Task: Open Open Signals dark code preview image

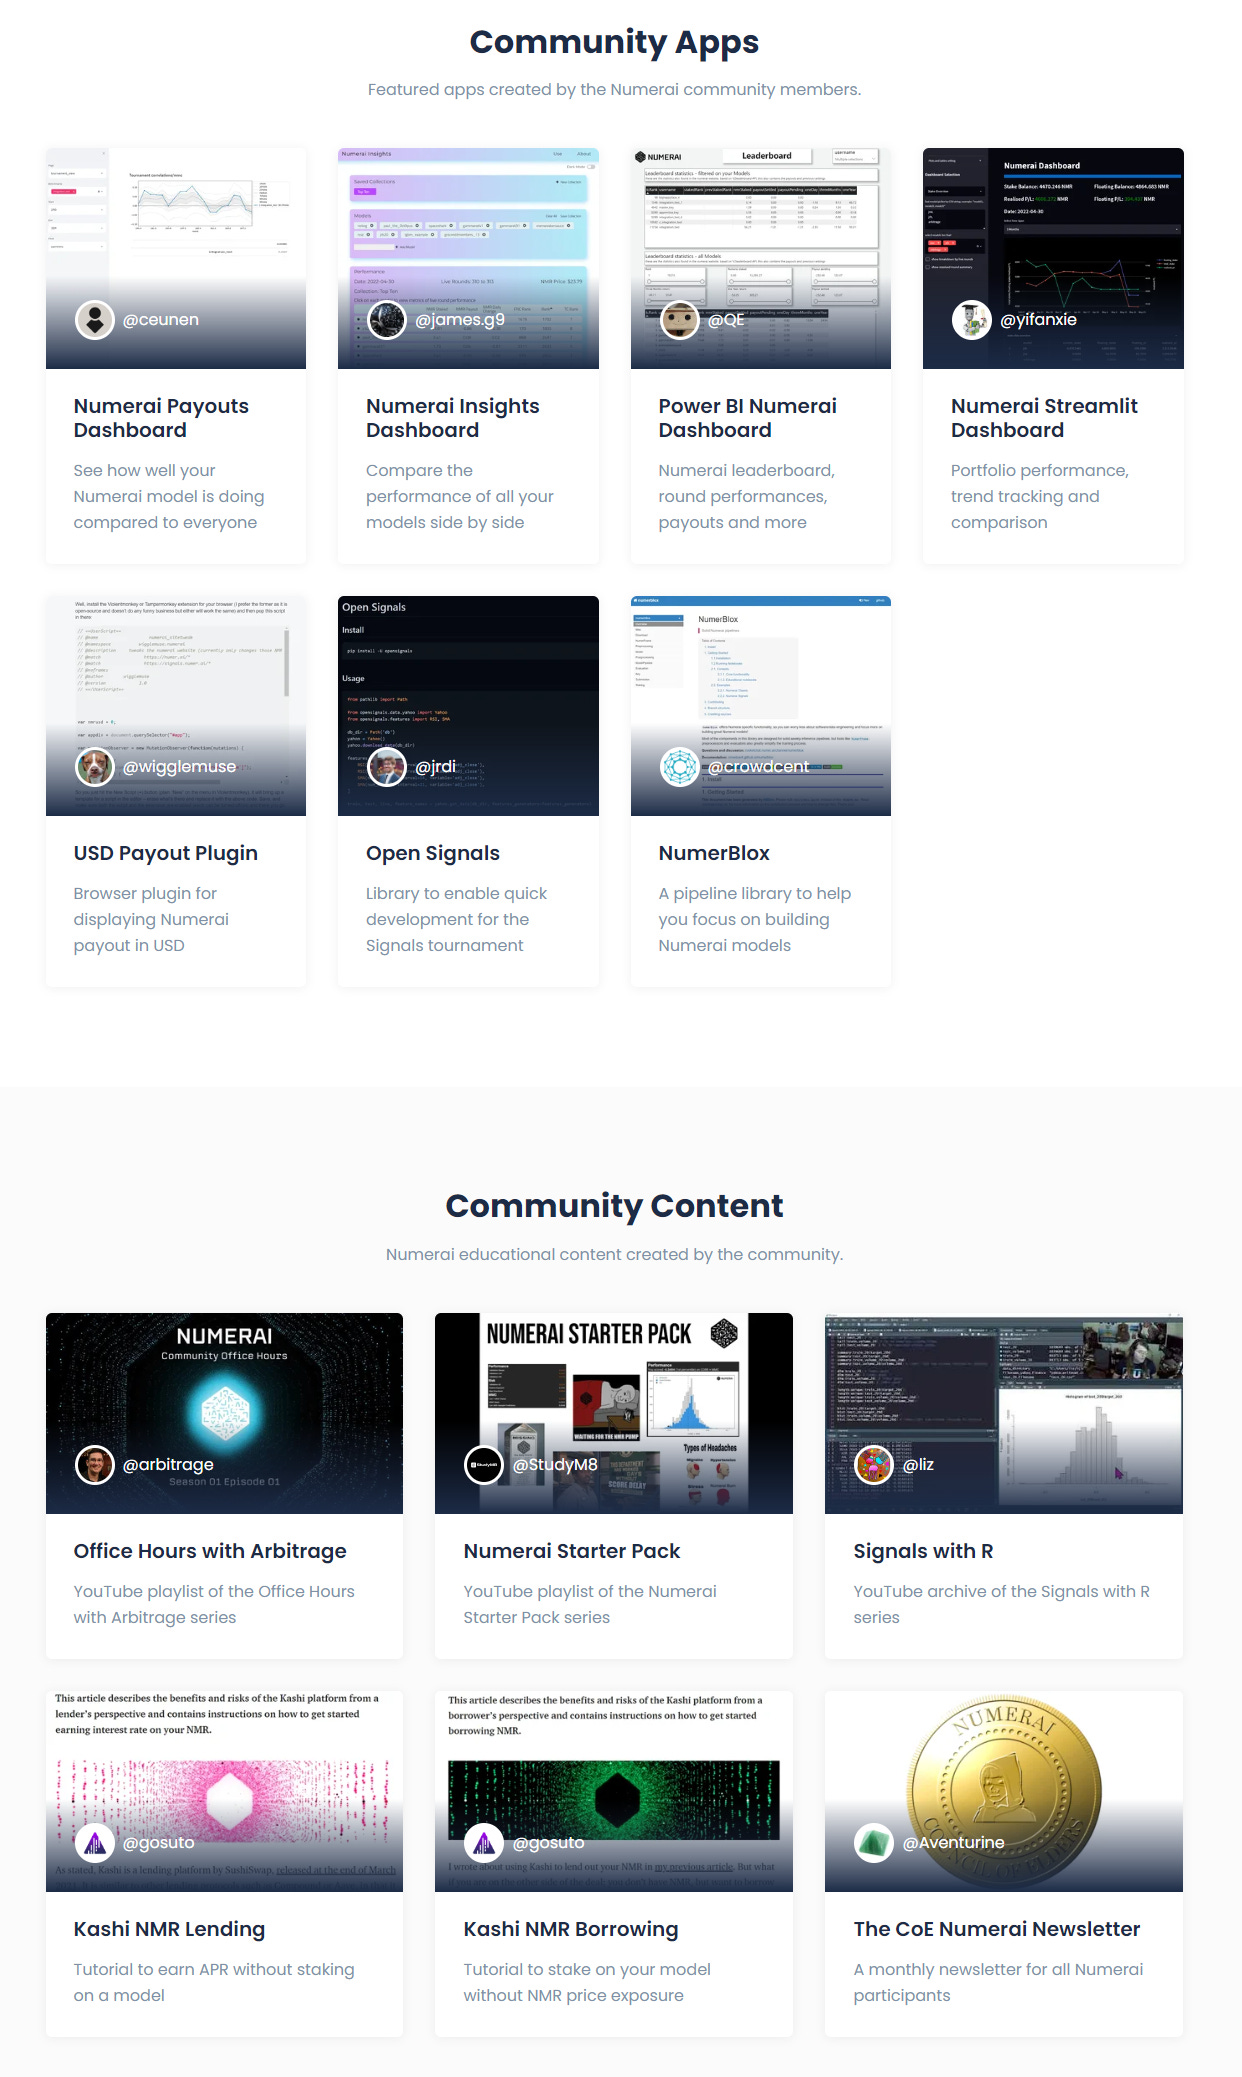Action: 468,706
